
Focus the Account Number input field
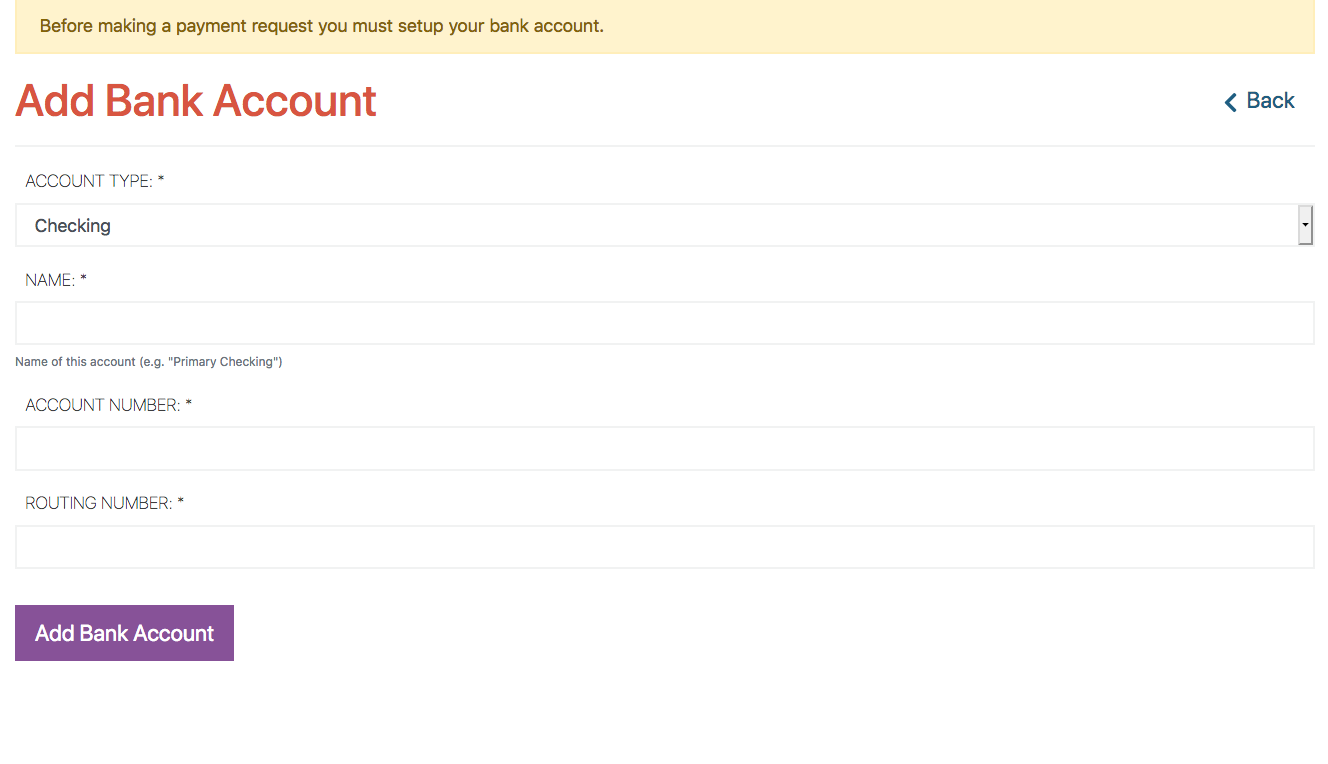coord(664,448)
